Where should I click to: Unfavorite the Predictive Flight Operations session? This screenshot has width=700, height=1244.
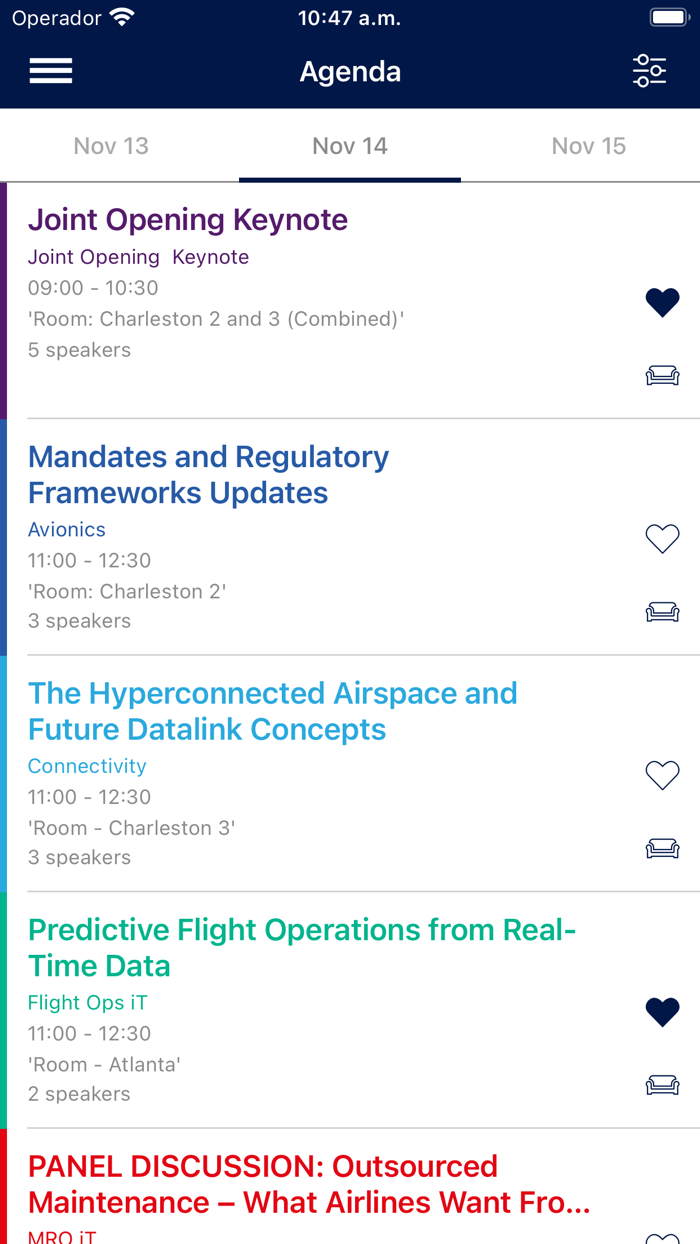click(x=663, y=1011)
